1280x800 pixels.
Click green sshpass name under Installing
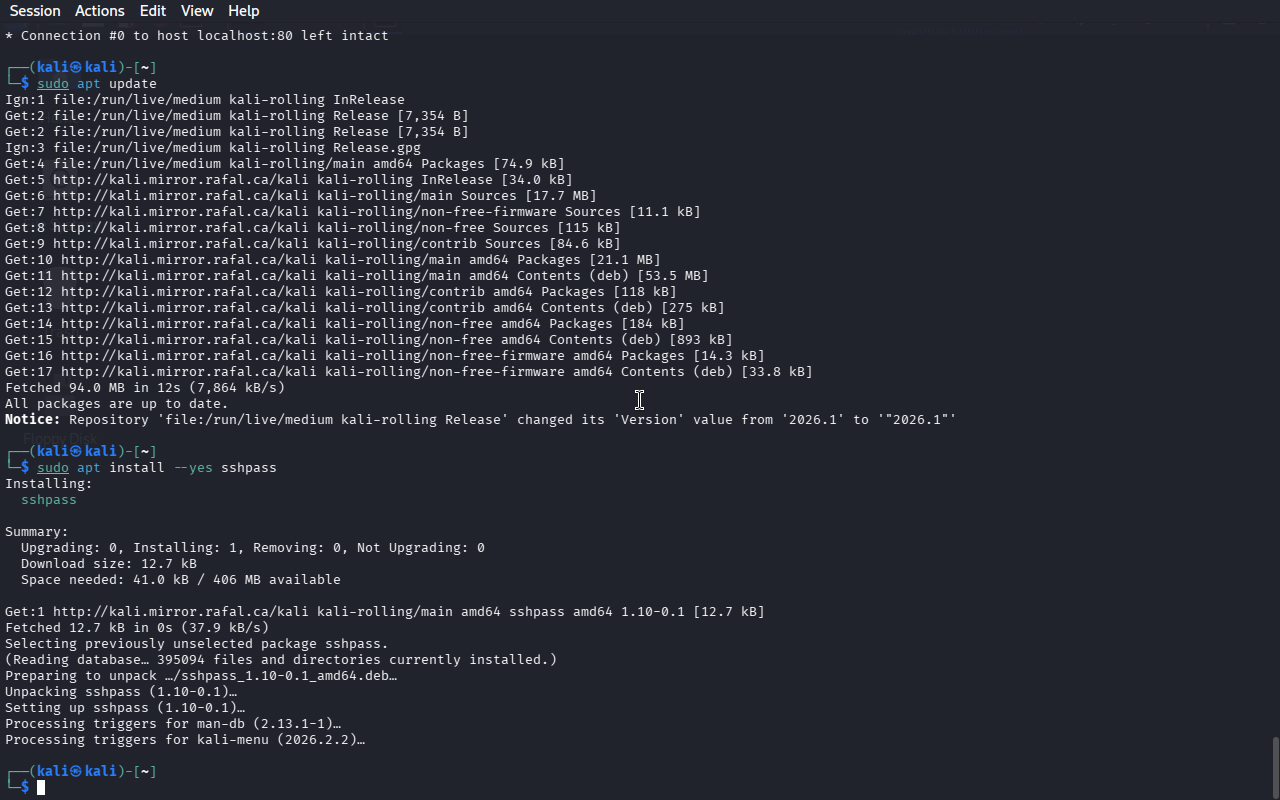[x=49, y=500]
